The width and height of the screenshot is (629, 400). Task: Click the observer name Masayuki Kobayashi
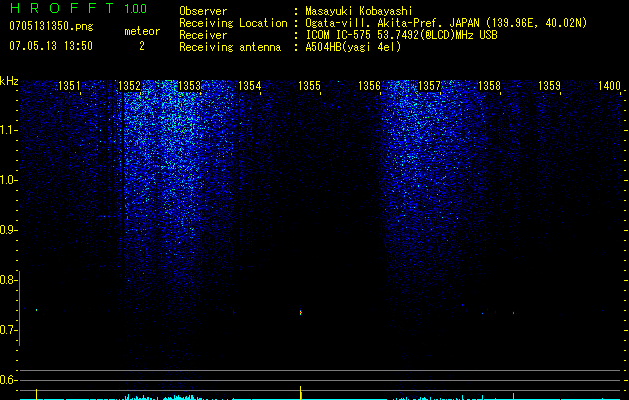359,11
